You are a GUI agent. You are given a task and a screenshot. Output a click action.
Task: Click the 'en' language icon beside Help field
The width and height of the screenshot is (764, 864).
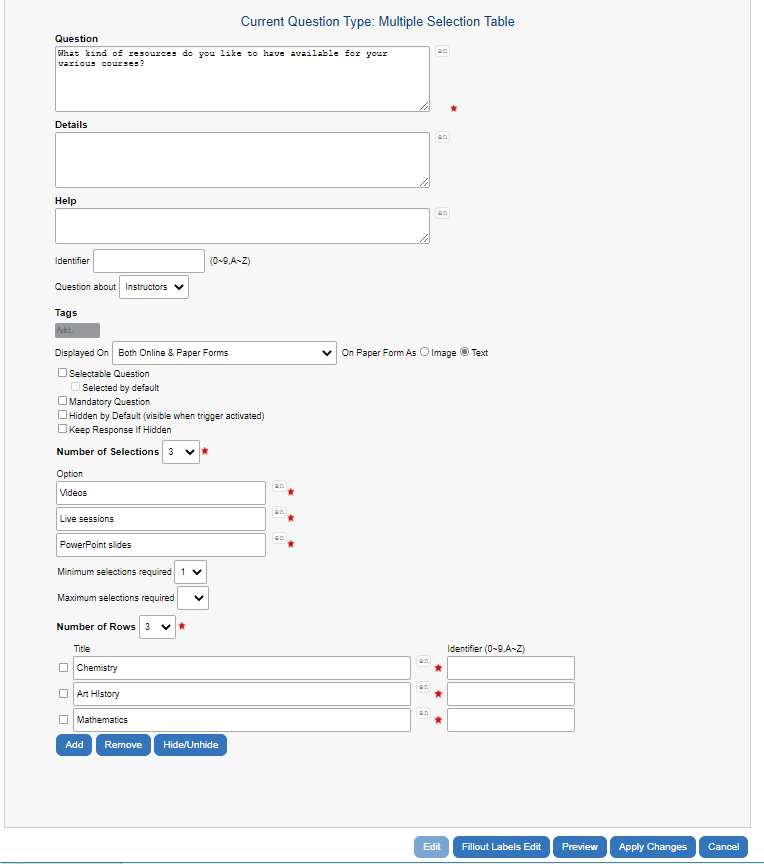coord(442,213)
